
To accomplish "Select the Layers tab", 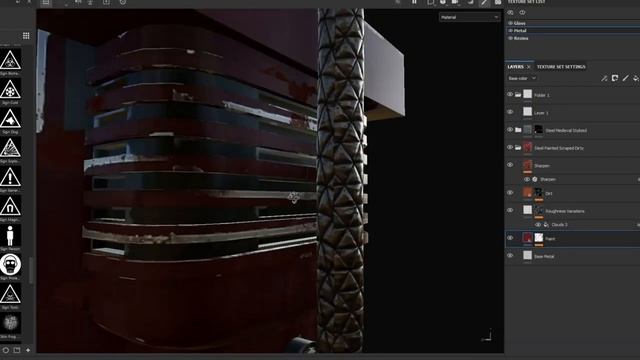I will point(515,67).
